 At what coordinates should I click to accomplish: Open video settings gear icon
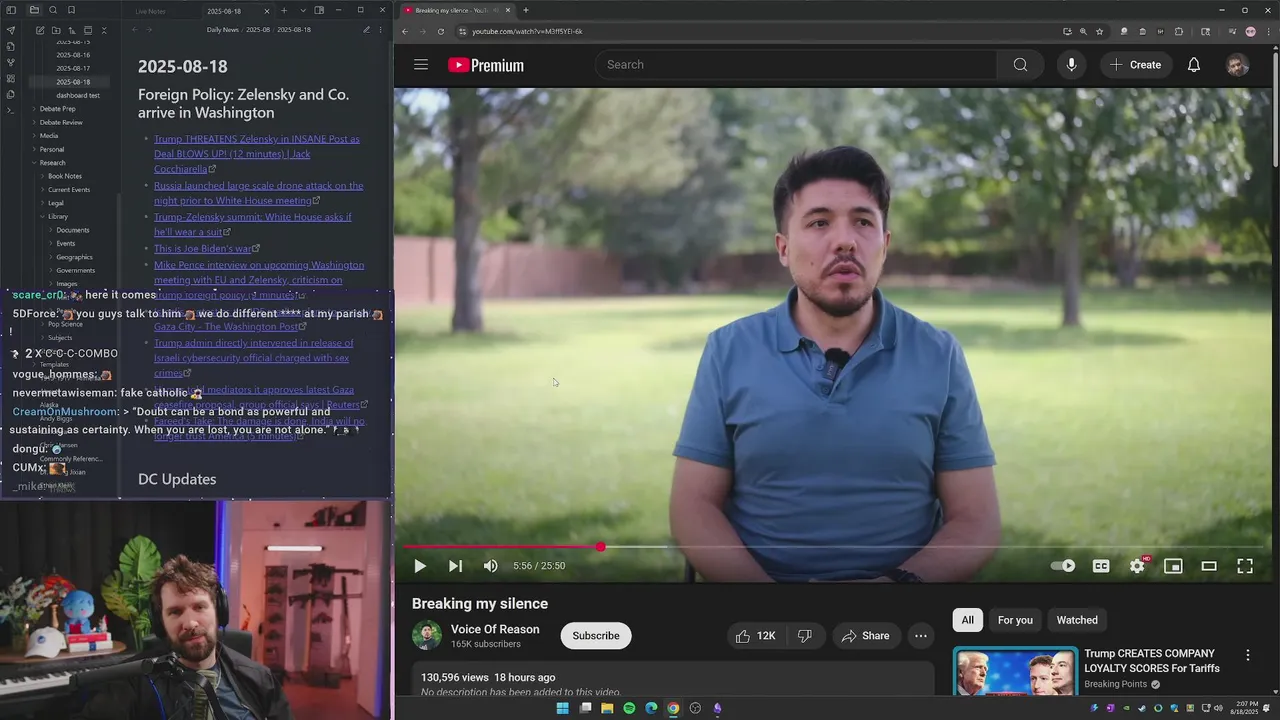[1137, 566]
